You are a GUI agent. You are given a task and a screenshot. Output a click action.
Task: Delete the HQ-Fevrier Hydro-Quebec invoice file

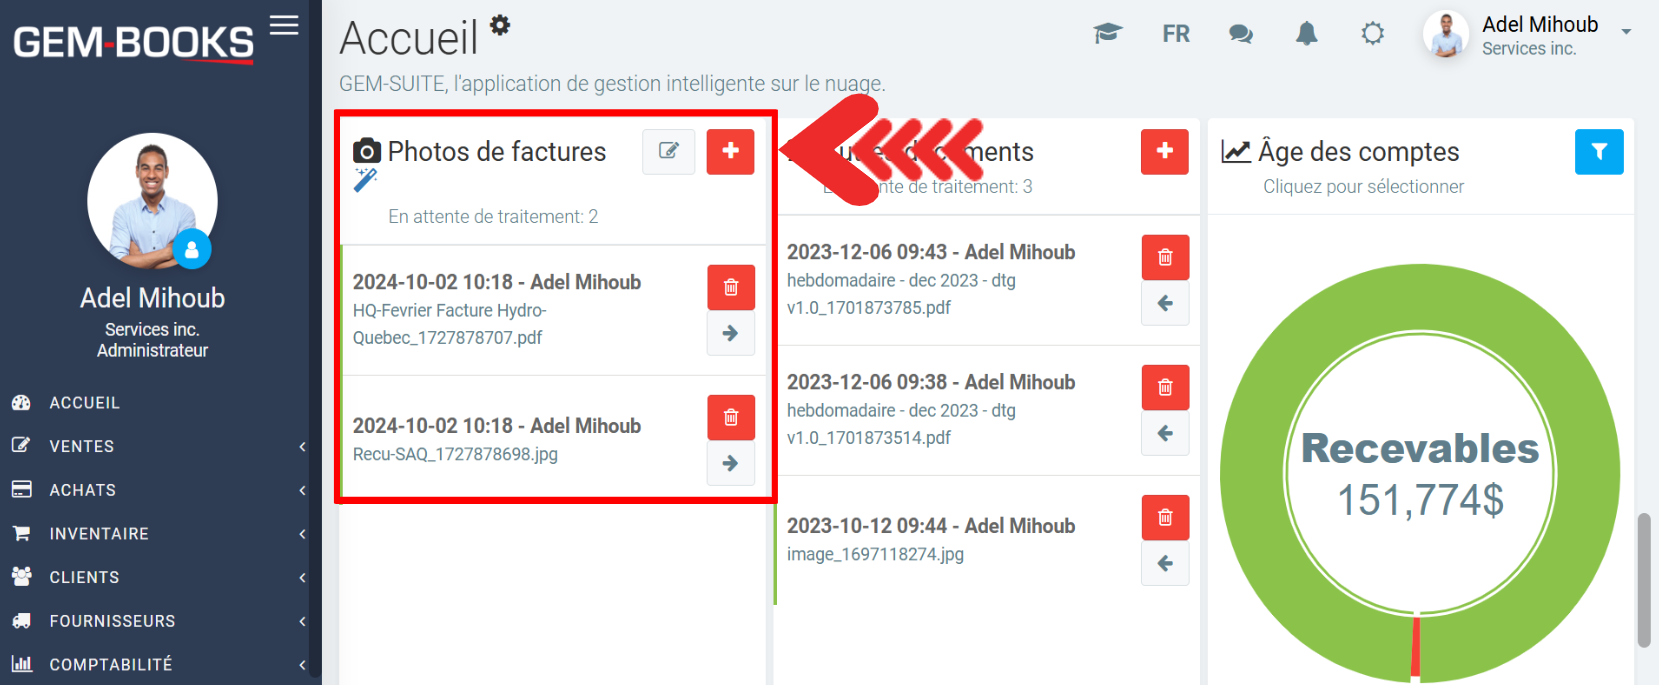tap(730, 287)
